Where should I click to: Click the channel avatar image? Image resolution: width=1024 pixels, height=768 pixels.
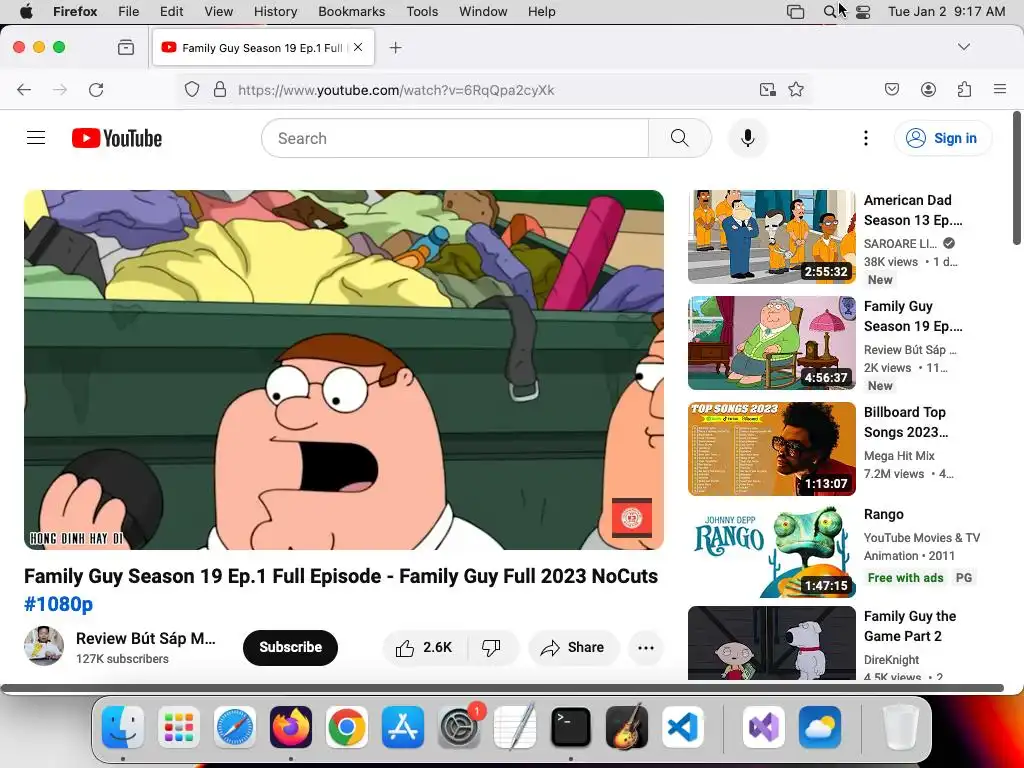[x=44, y=646]
